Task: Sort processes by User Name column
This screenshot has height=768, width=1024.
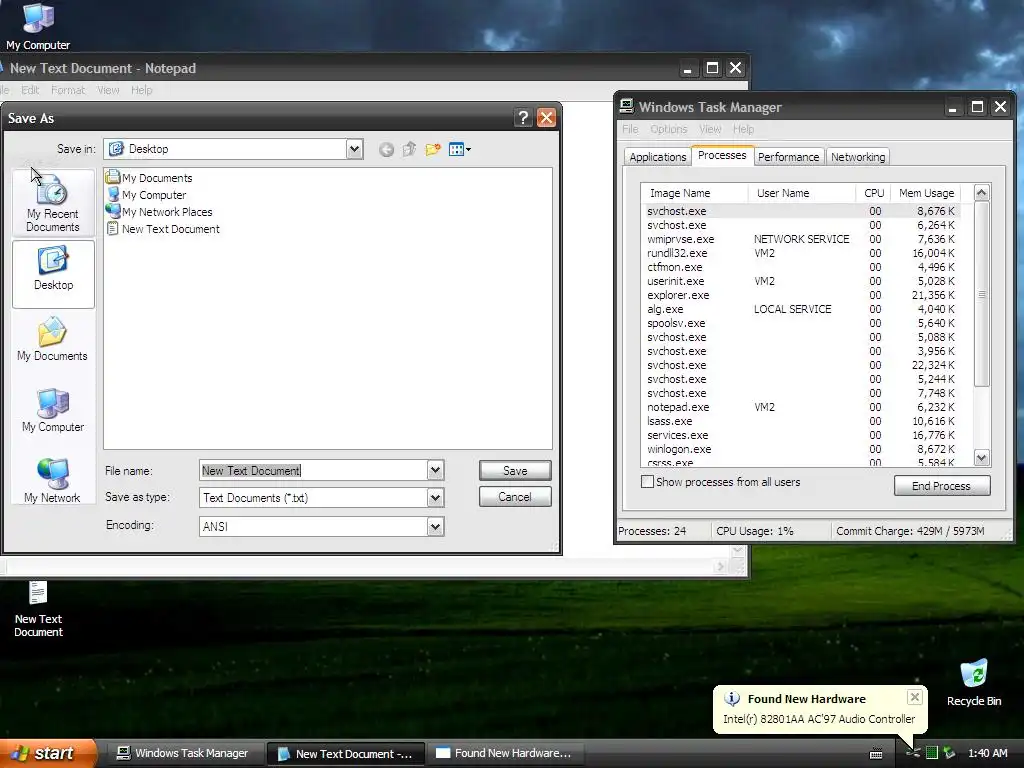Action: click(x=801, y=193)
